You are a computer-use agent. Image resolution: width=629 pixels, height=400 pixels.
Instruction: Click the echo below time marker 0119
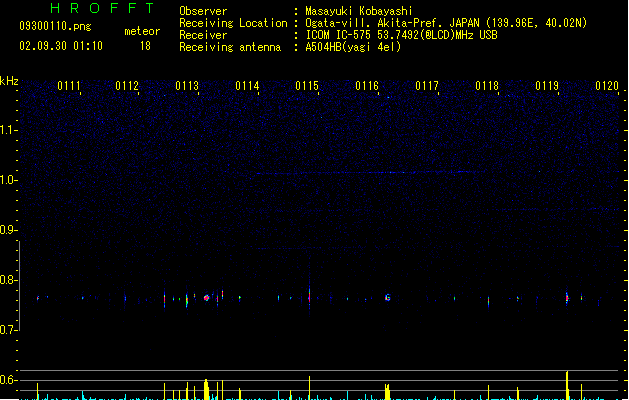coord(567,297)
